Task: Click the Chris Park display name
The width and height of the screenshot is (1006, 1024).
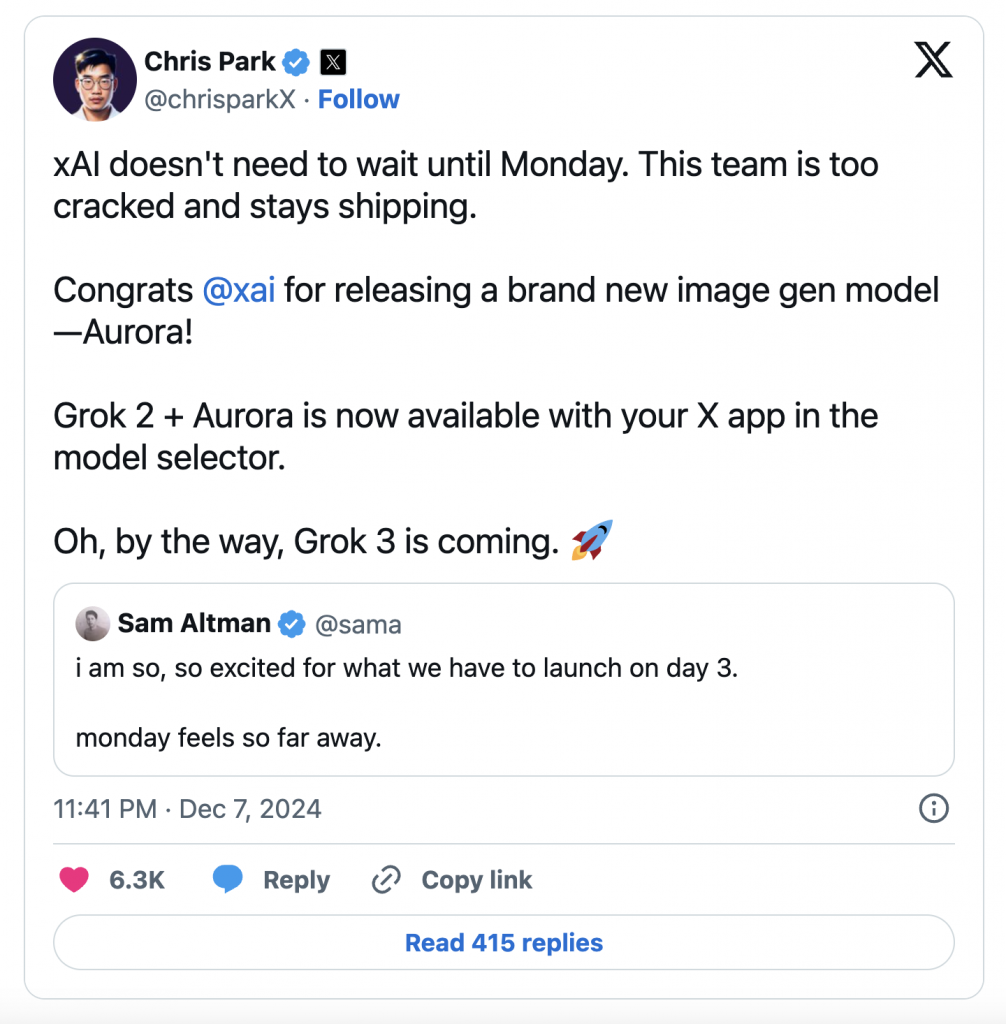Action: tap(210, 62)
